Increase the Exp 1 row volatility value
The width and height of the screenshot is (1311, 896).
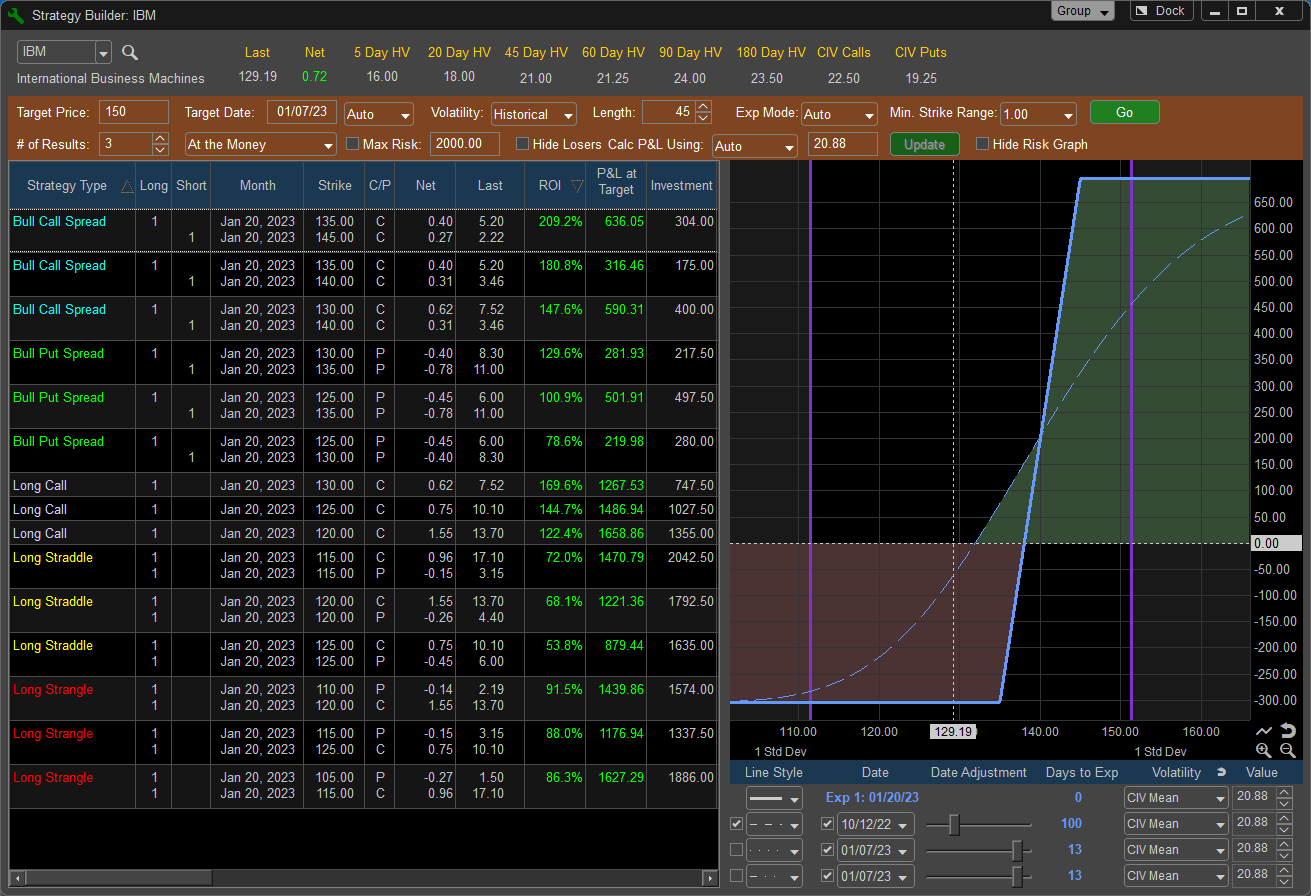click(1284, 793)
